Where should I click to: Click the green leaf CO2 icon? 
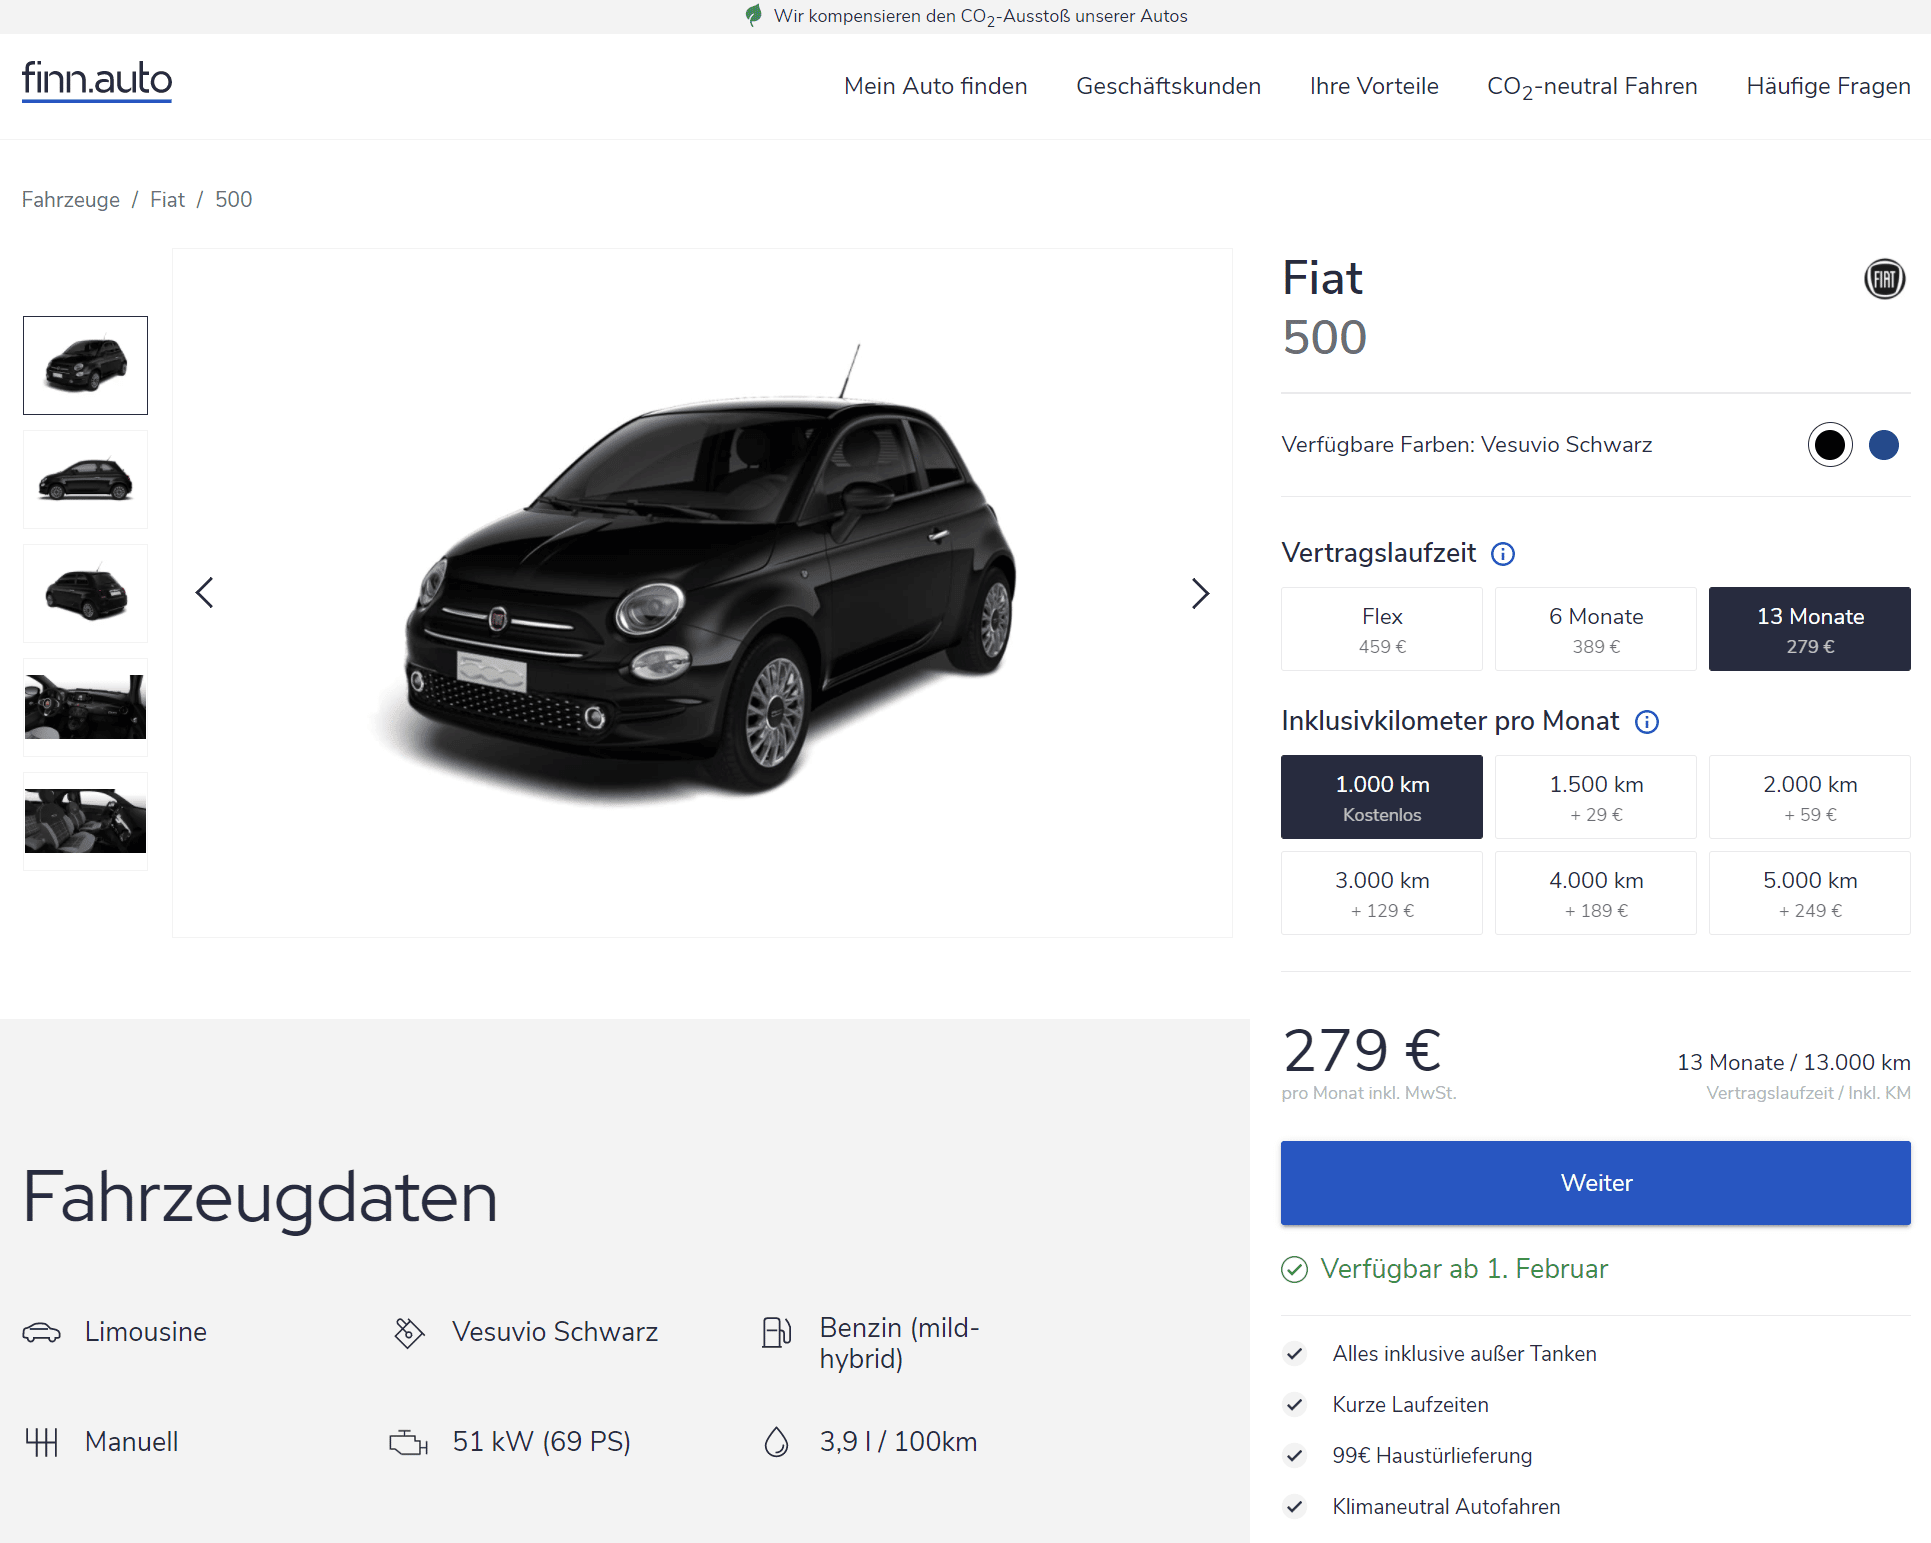(x=753, y=15)
